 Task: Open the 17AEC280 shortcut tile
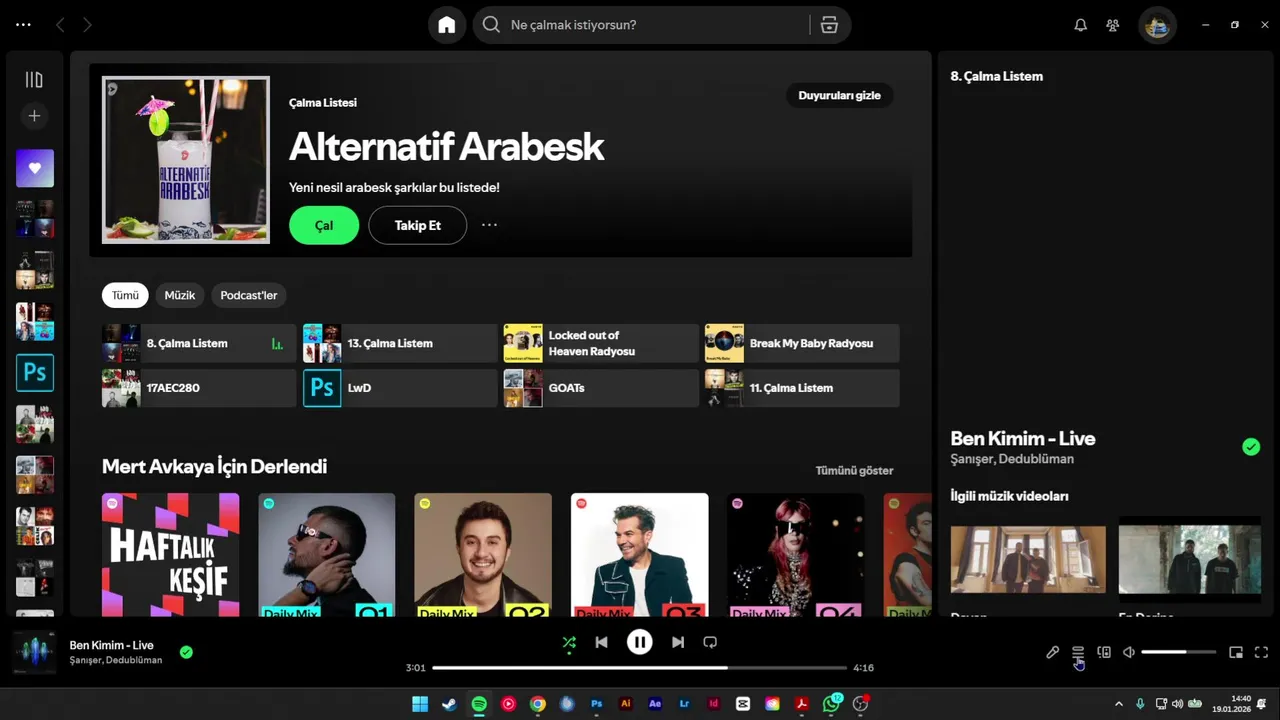[199, 388]
